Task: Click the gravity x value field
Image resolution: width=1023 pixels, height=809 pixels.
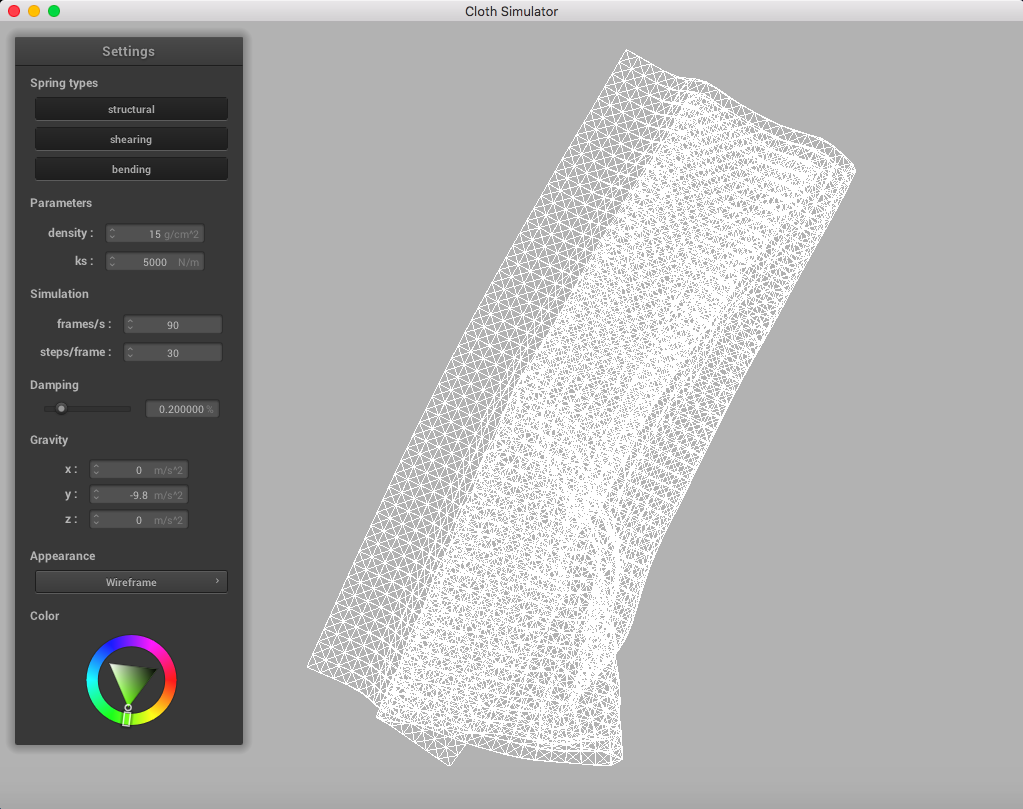Action: 139,470
